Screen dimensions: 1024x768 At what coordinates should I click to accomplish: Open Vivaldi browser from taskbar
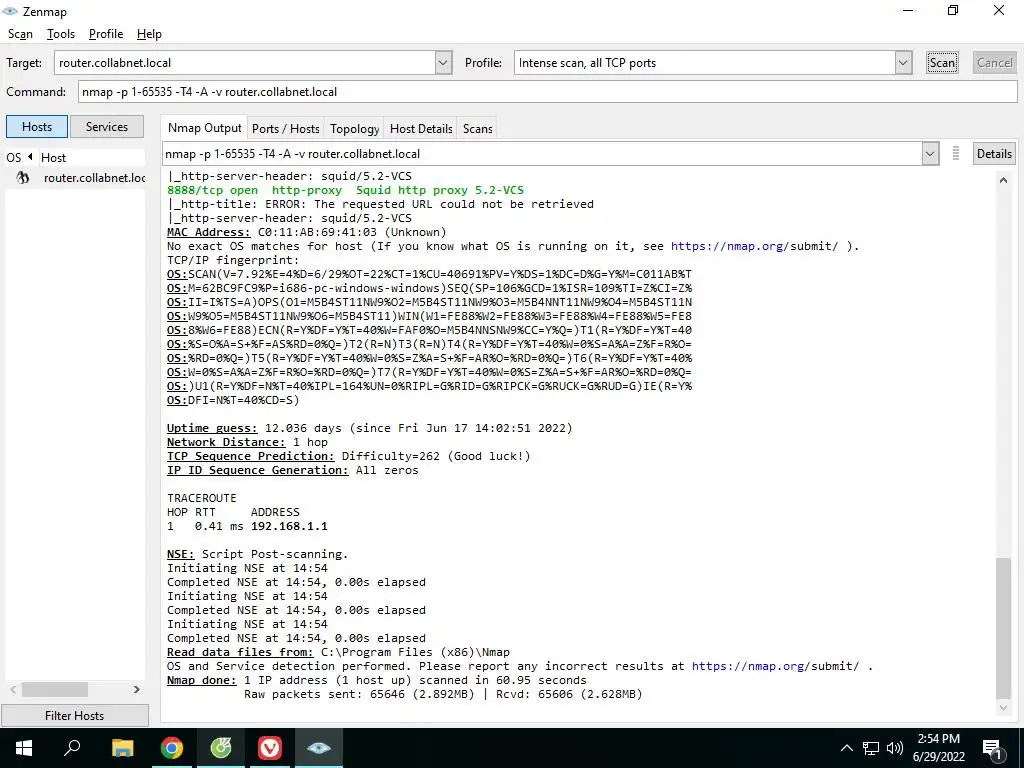click(269, 748)
